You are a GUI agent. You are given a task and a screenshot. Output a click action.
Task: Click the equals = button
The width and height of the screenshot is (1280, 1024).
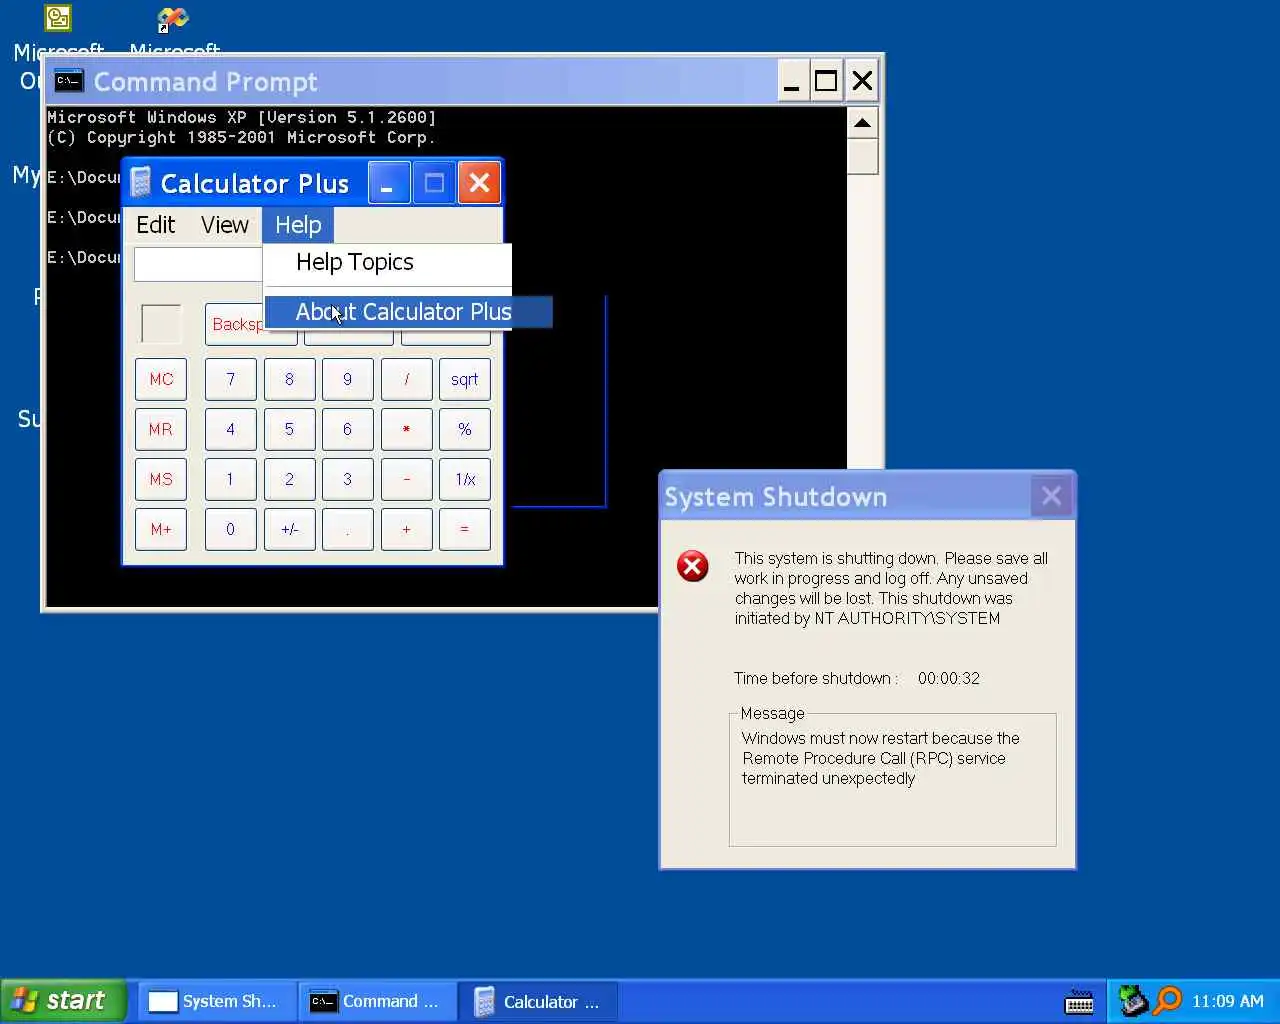point(464,529)
